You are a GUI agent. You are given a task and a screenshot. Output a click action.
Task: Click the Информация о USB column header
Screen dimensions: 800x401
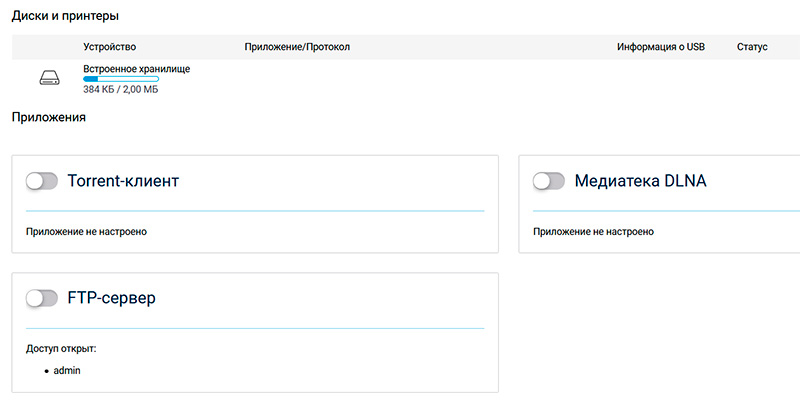(660, 47)
